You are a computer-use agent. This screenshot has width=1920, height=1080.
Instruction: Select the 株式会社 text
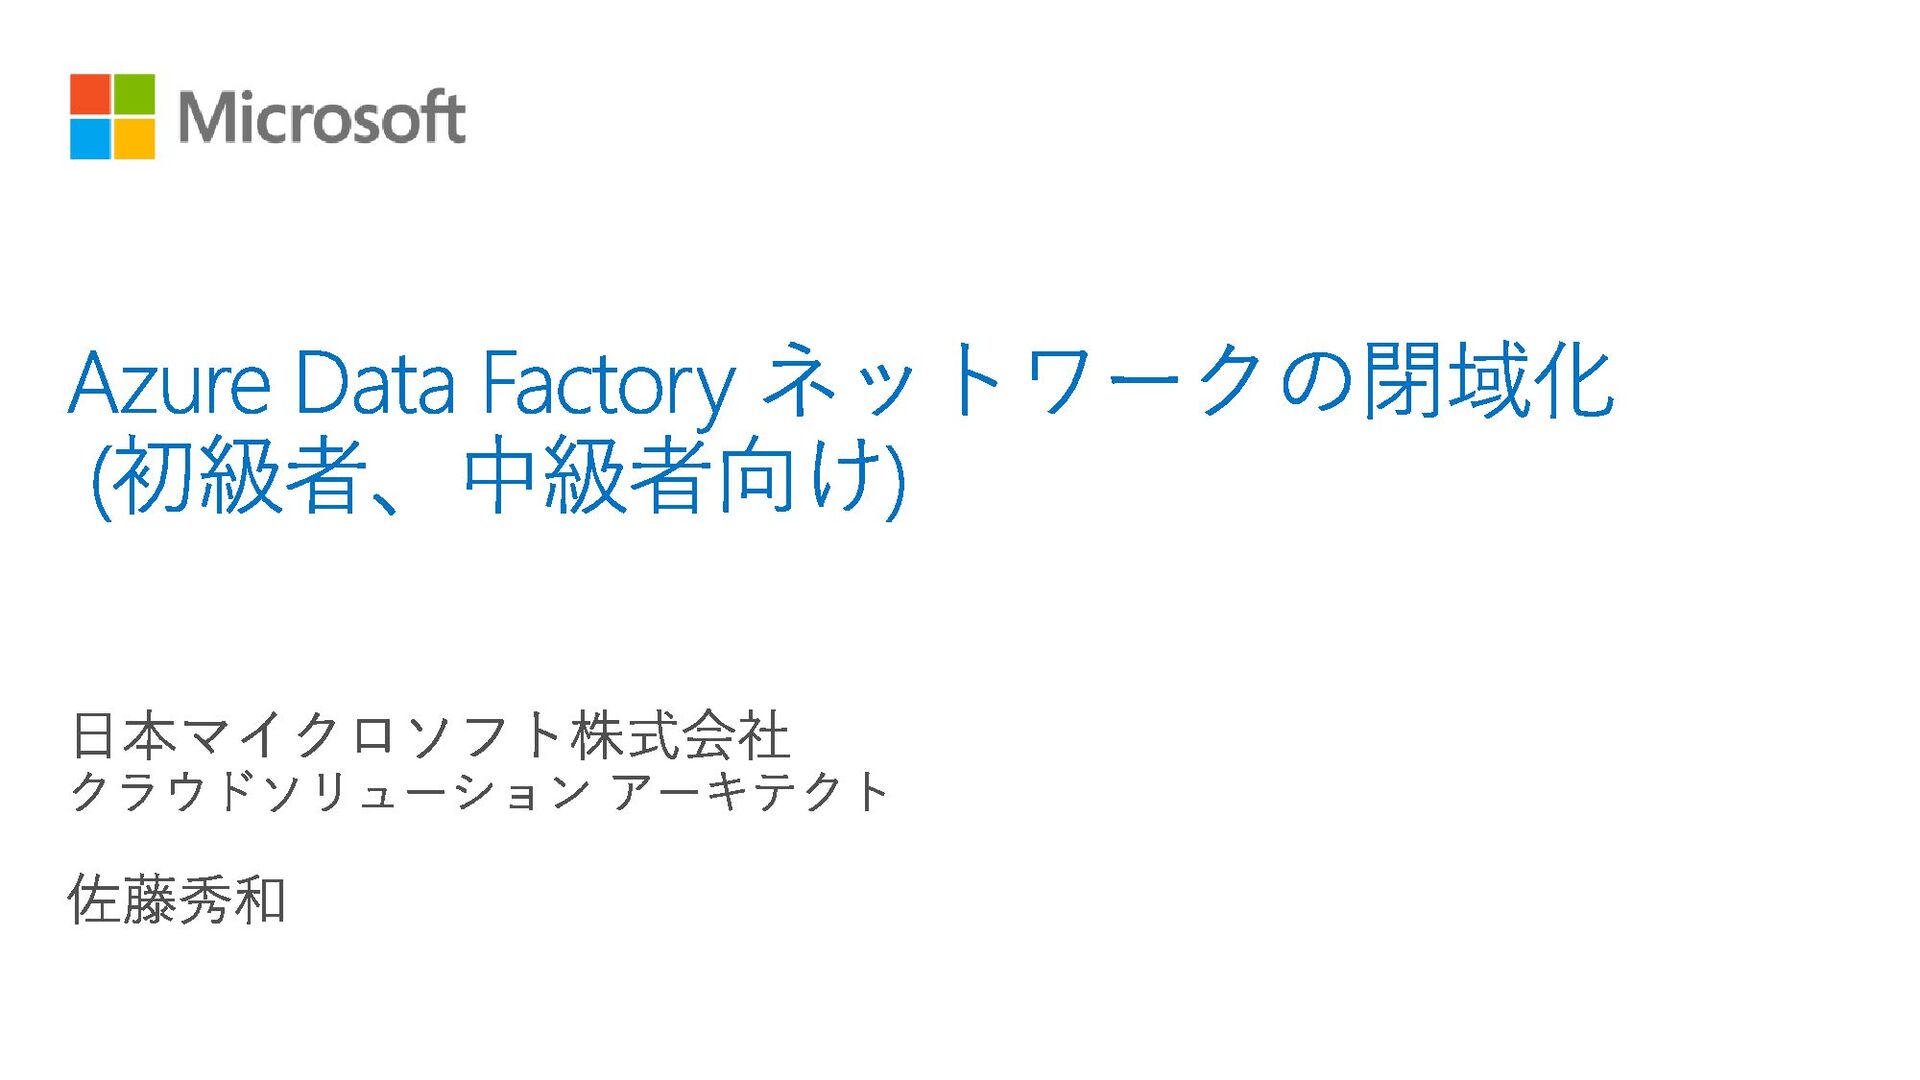[x=681, y=735]
